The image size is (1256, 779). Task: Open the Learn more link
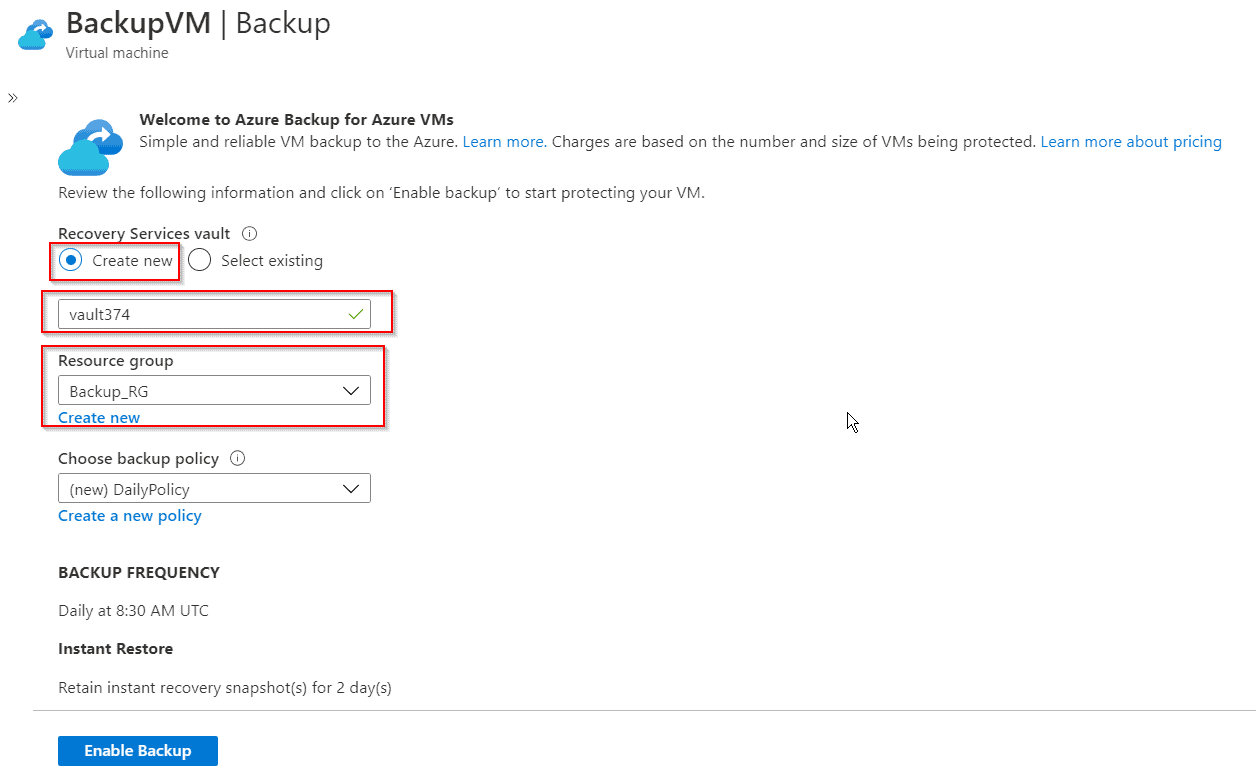(503, 142)
